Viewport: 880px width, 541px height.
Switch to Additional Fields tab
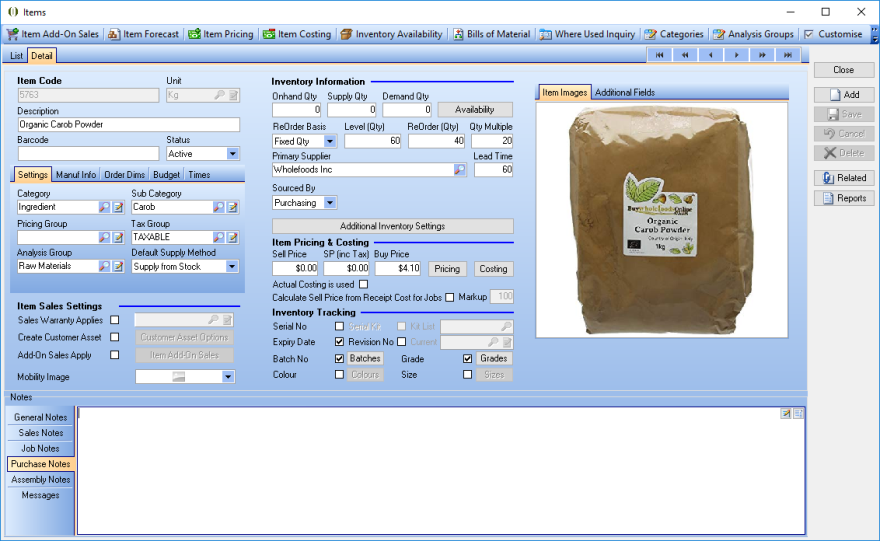[x=625, y=93]
